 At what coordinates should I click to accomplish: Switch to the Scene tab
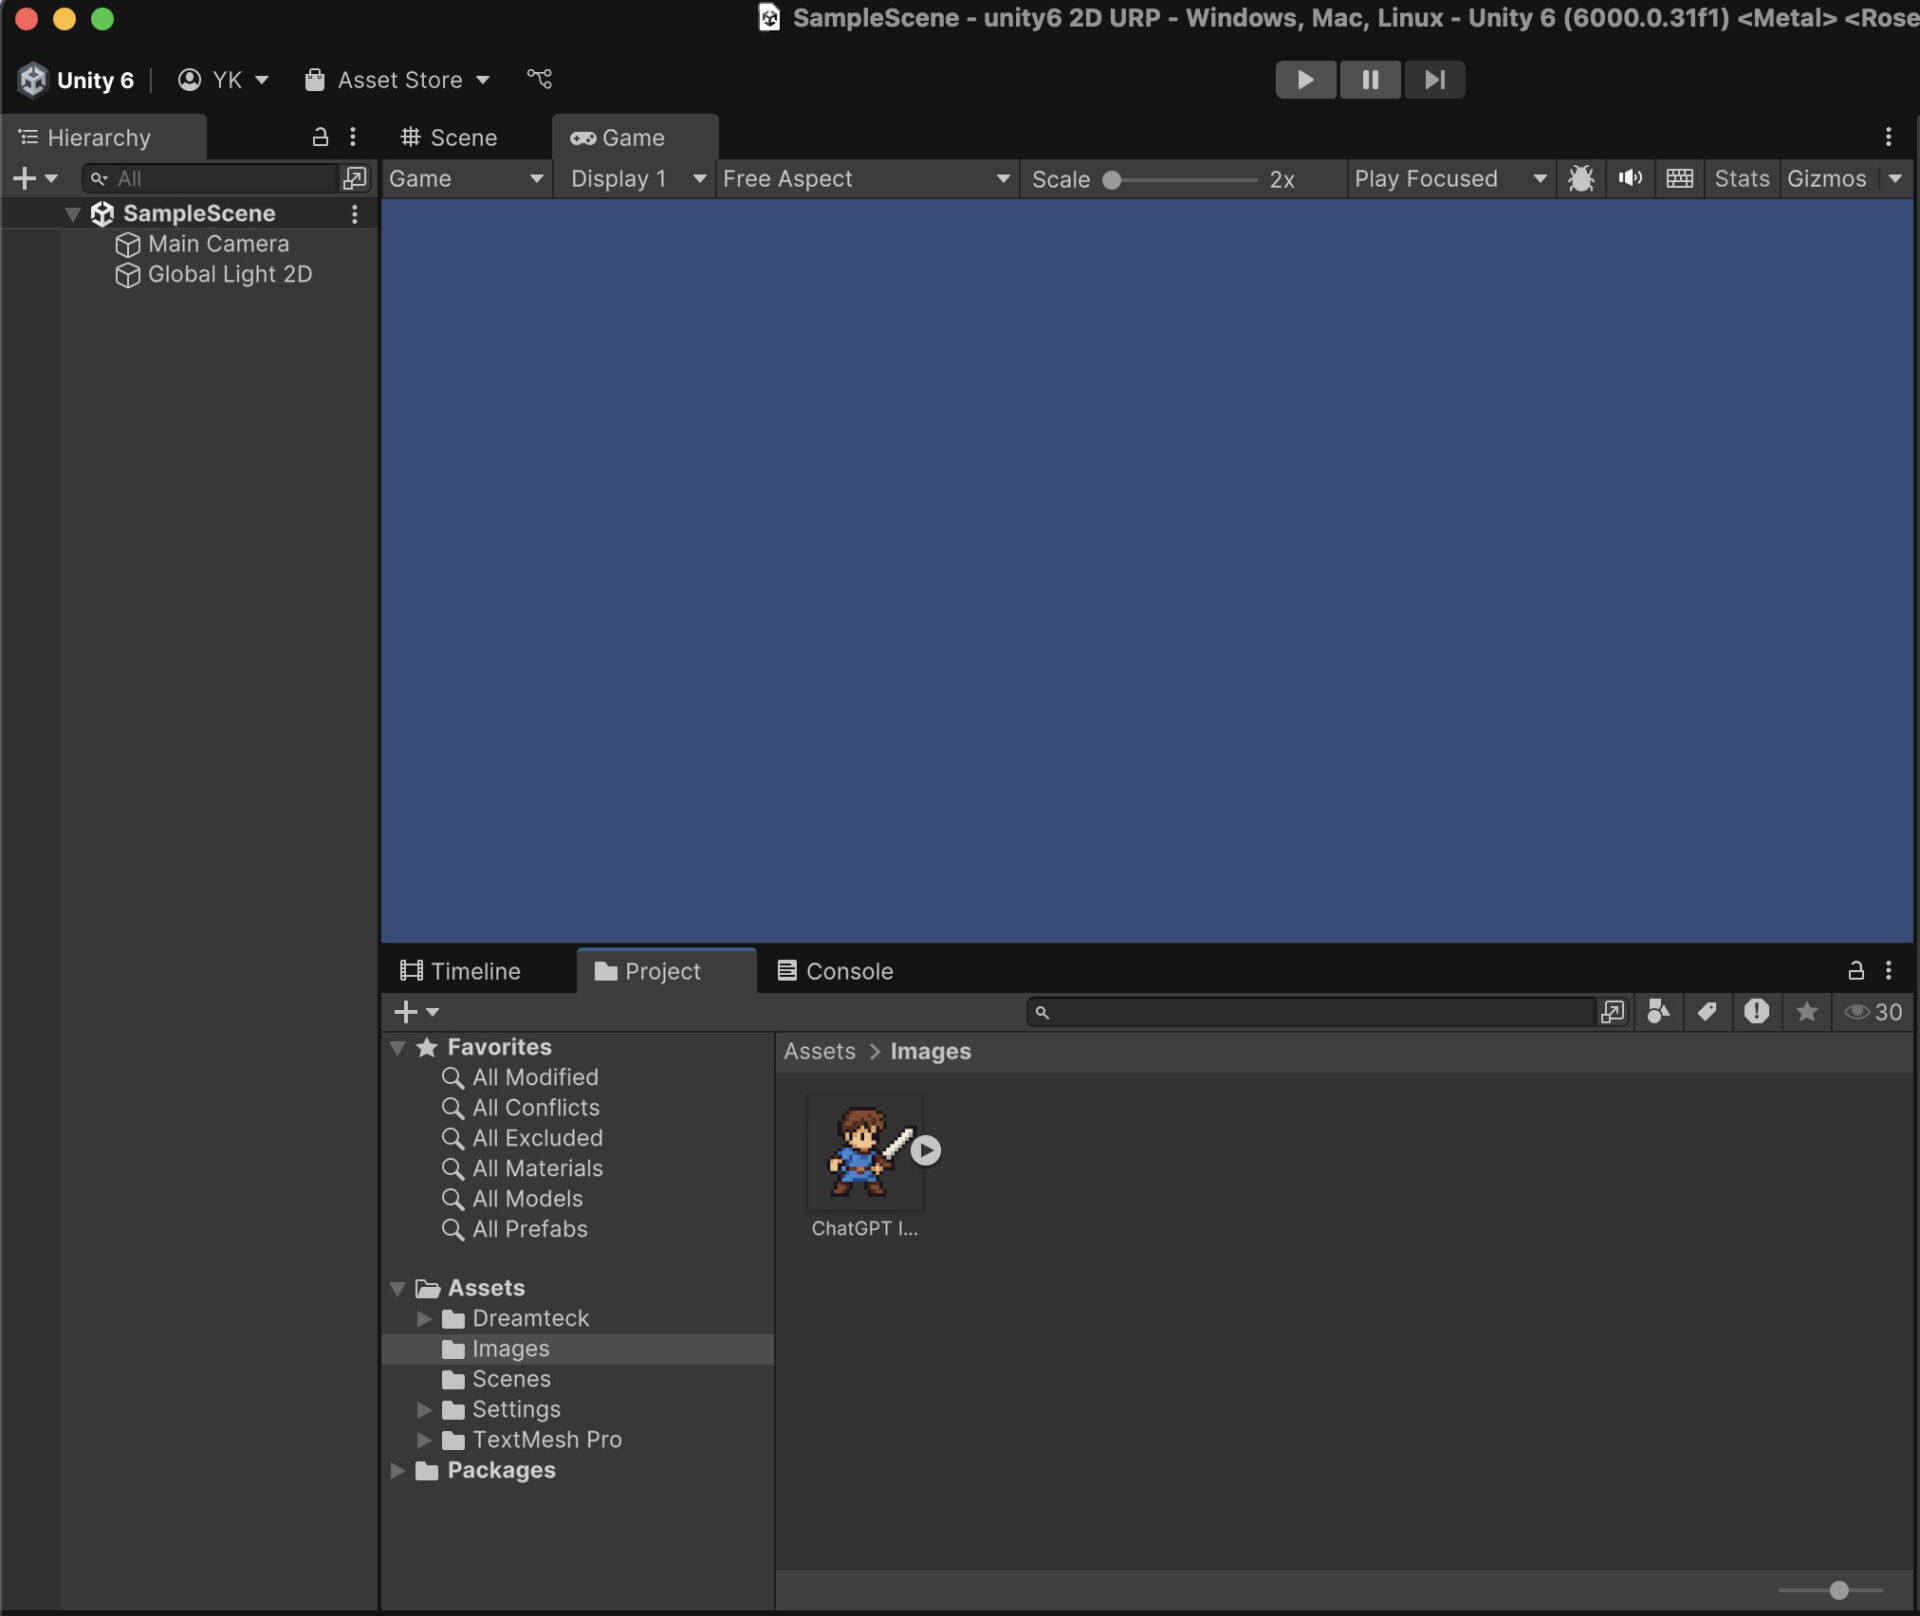point(449,138)
